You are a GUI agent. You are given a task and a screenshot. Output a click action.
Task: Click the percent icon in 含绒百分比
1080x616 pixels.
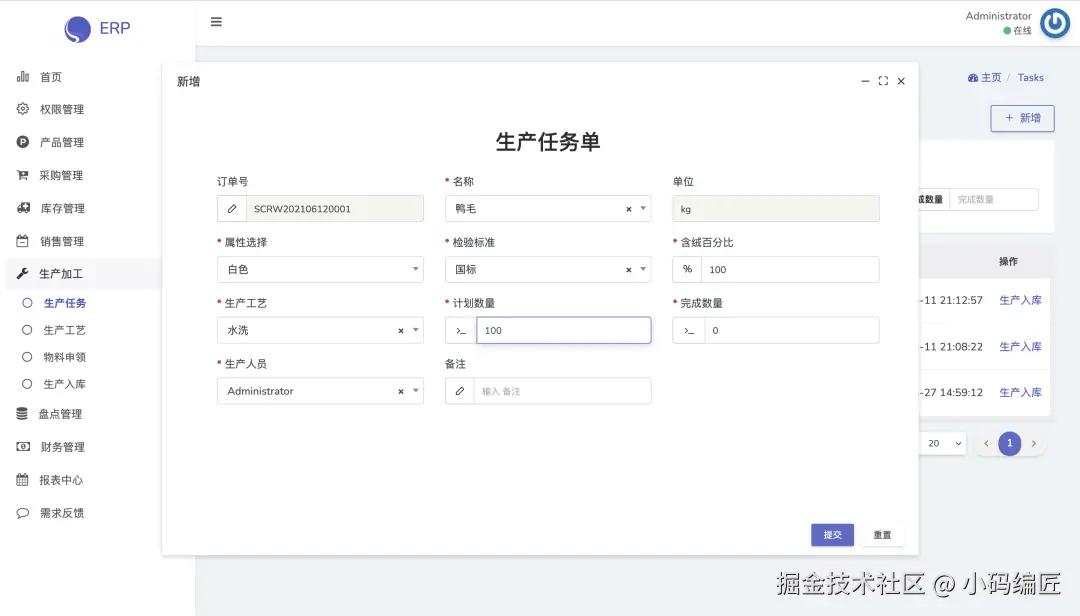pyautogui.click(x=687, y=269)
